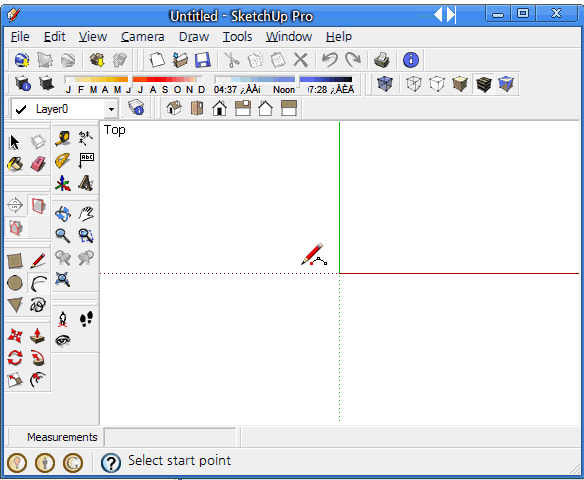Select the Move tool
This screenshot has height=480, width=584.
(x=15, y=336)
